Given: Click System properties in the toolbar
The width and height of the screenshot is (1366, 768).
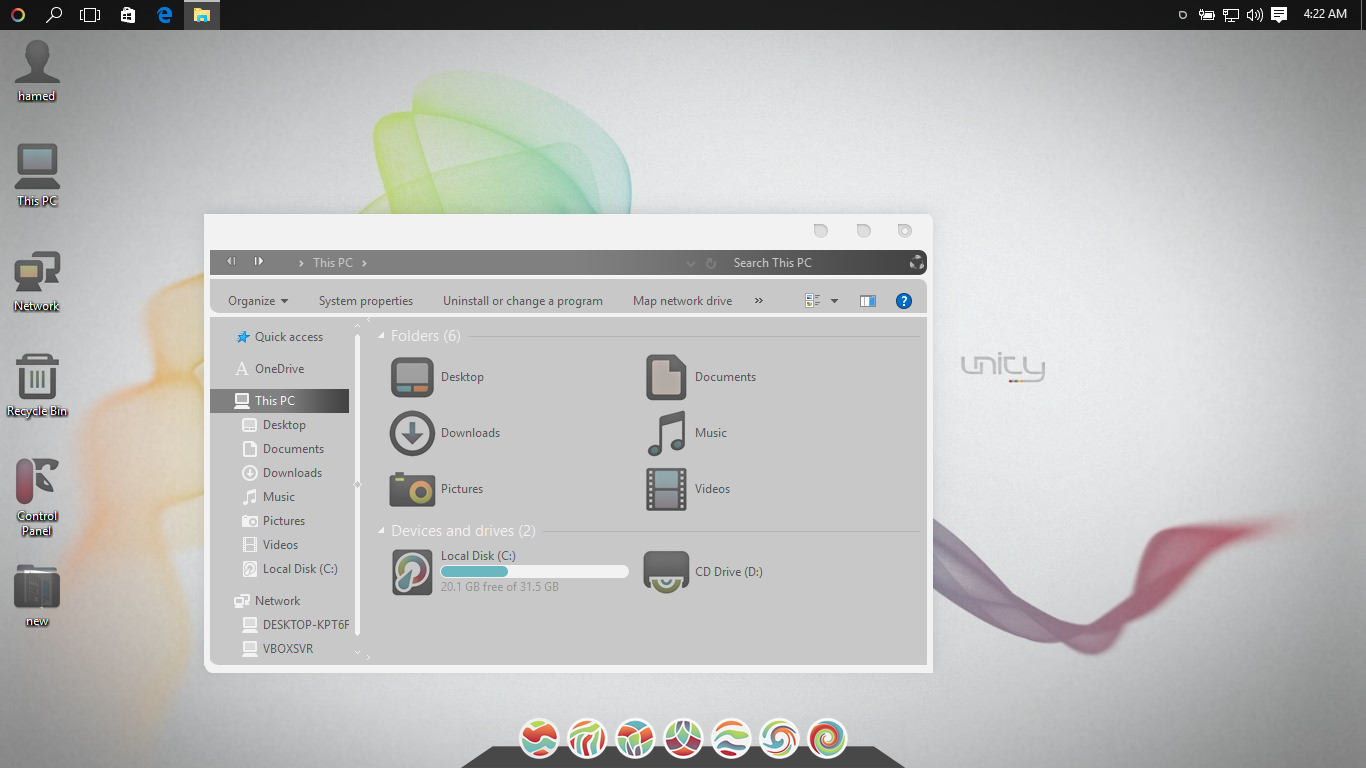Looking at the screenshot, I should (365, 301).
